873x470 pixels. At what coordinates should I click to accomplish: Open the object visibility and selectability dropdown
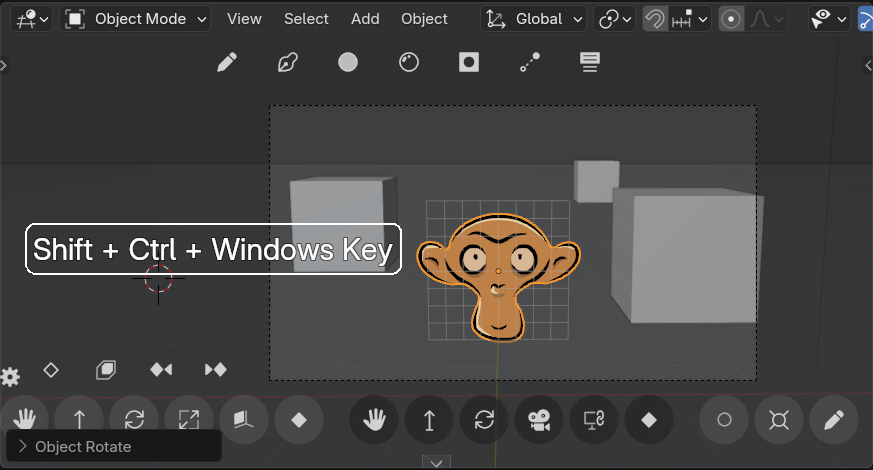828,19
